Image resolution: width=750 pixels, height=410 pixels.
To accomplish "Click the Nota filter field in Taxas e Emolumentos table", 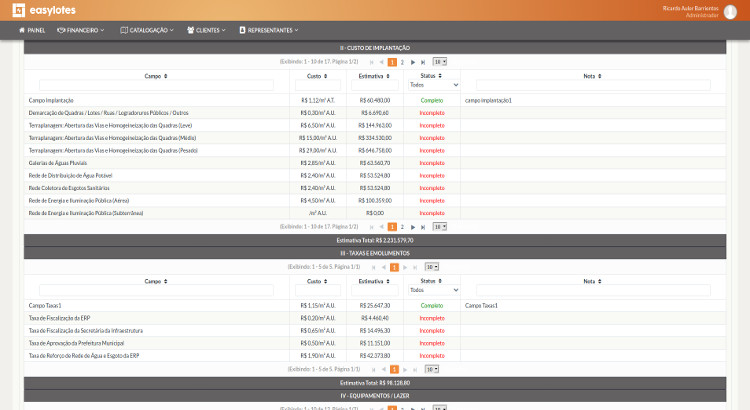I will (593, 290).
